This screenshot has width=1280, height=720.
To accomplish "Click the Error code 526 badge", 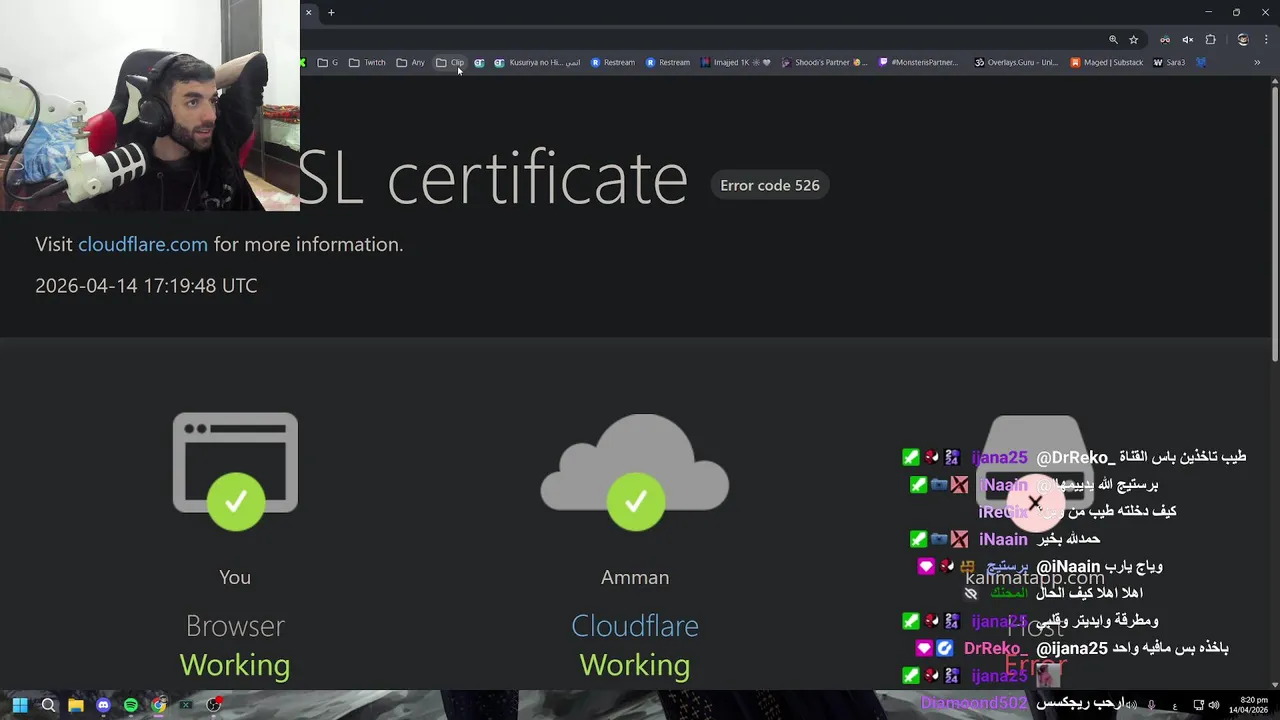I will pos(770,185).
